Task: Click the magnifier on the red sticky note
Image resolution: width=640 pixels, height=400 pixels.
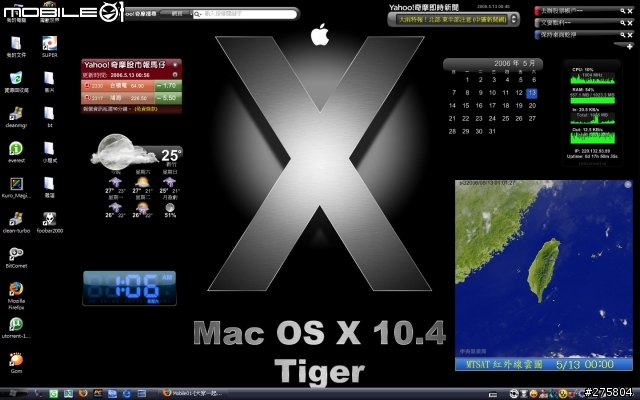Action: pyautogui.click(x=622, y=11)
